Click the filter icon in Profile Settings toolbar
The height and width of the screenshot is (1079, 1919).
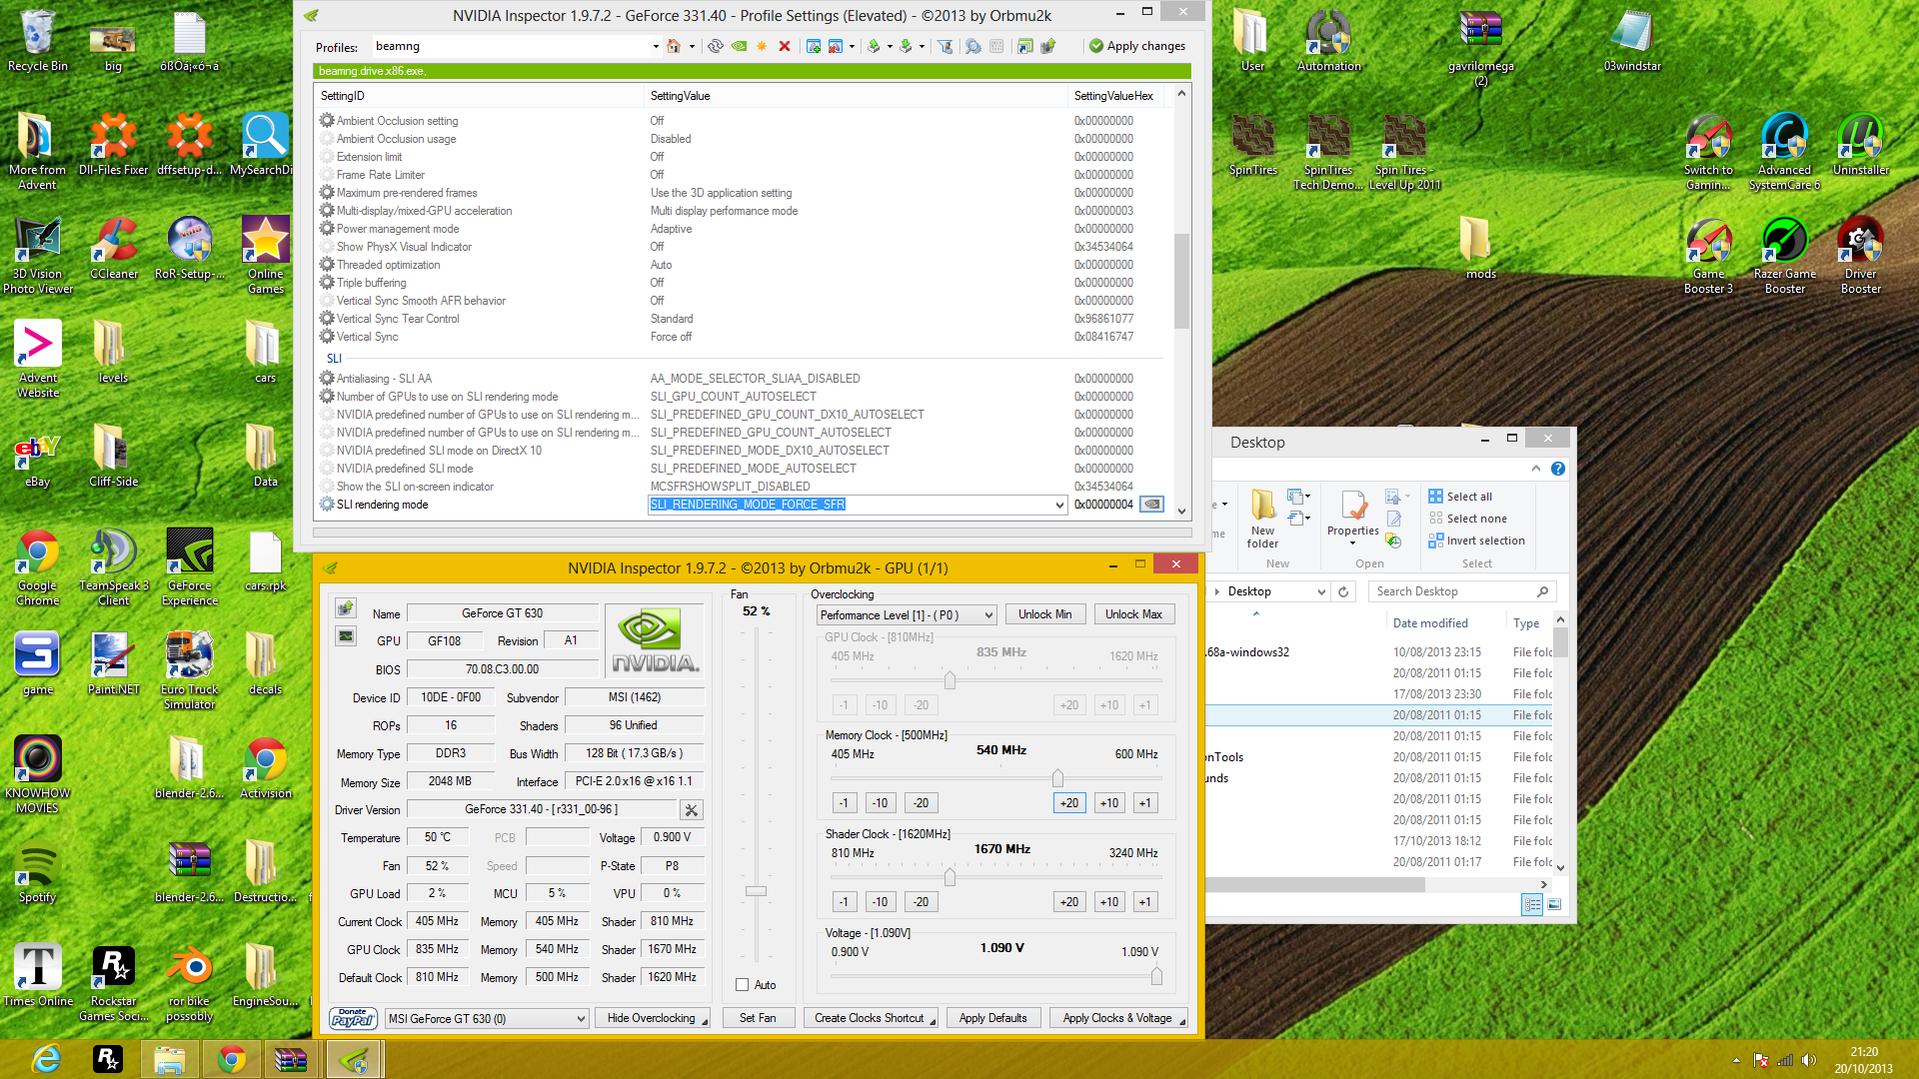point(945,46)
